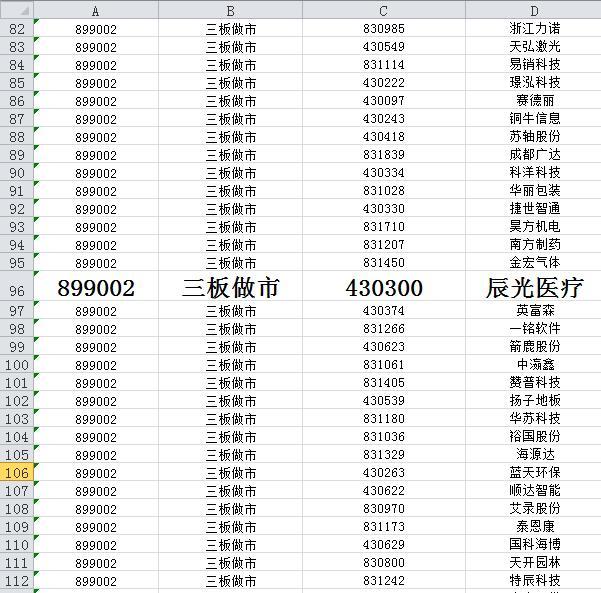Image resolution: width=601 pixels, height=593 pixels.
Task: Click cell containing 中瀛鑫
Action: click(x=534, y=364)
